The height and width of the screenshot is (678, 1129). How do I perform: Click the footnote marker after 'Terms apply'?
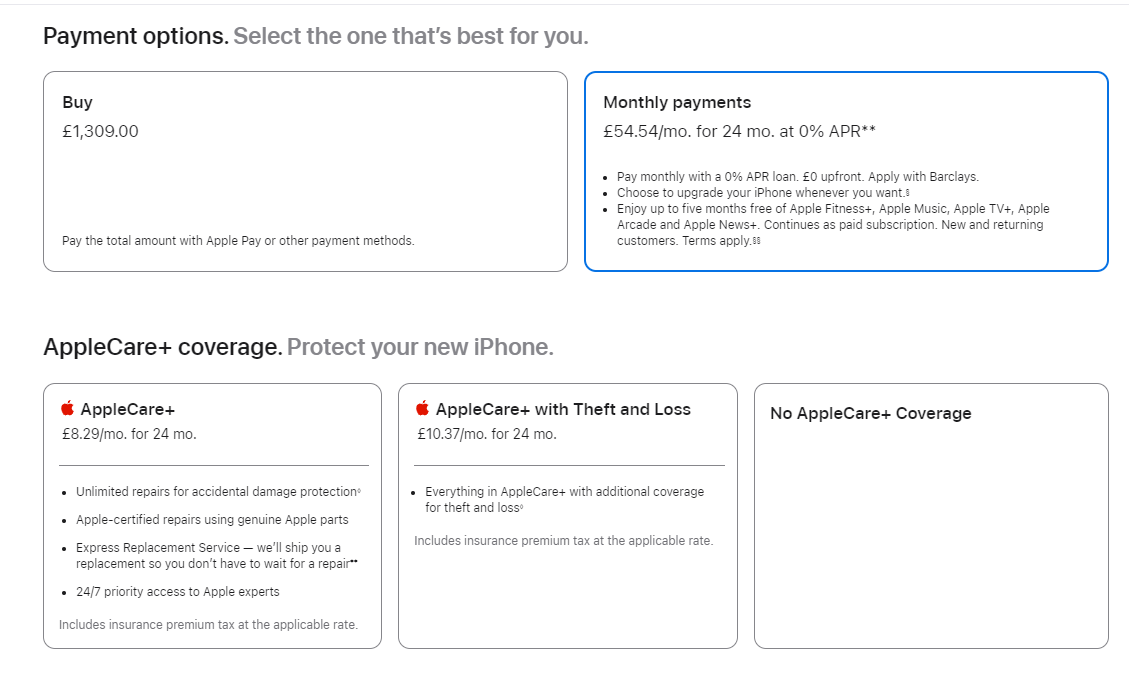click(x=756, y=240)
